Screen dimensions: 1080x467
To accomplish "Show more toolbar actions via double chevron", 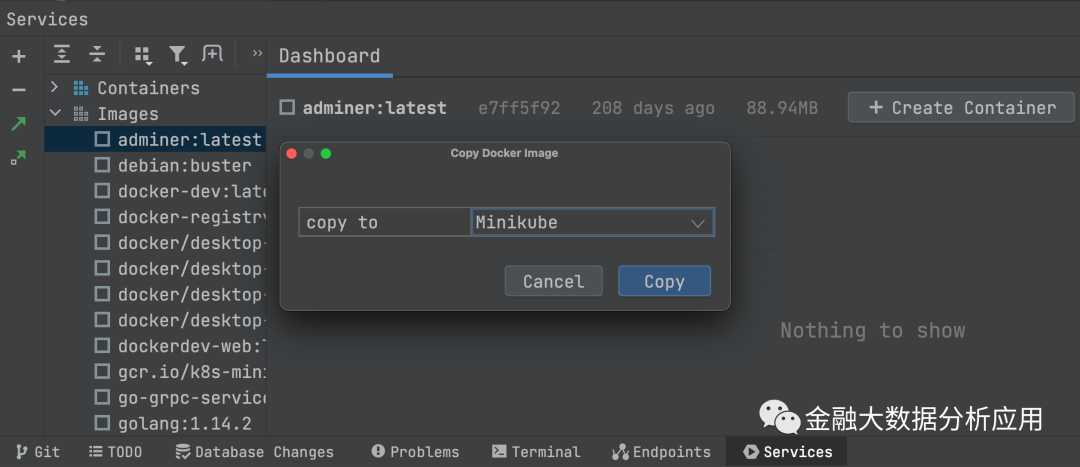I will [x=257, y=54].
